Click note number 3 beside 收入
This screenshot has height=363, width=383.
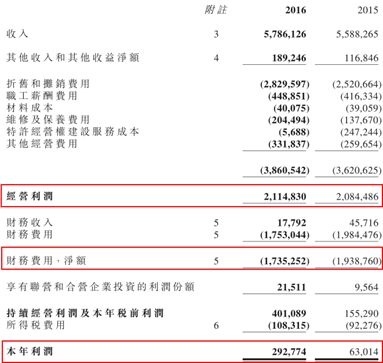[216, 34]
